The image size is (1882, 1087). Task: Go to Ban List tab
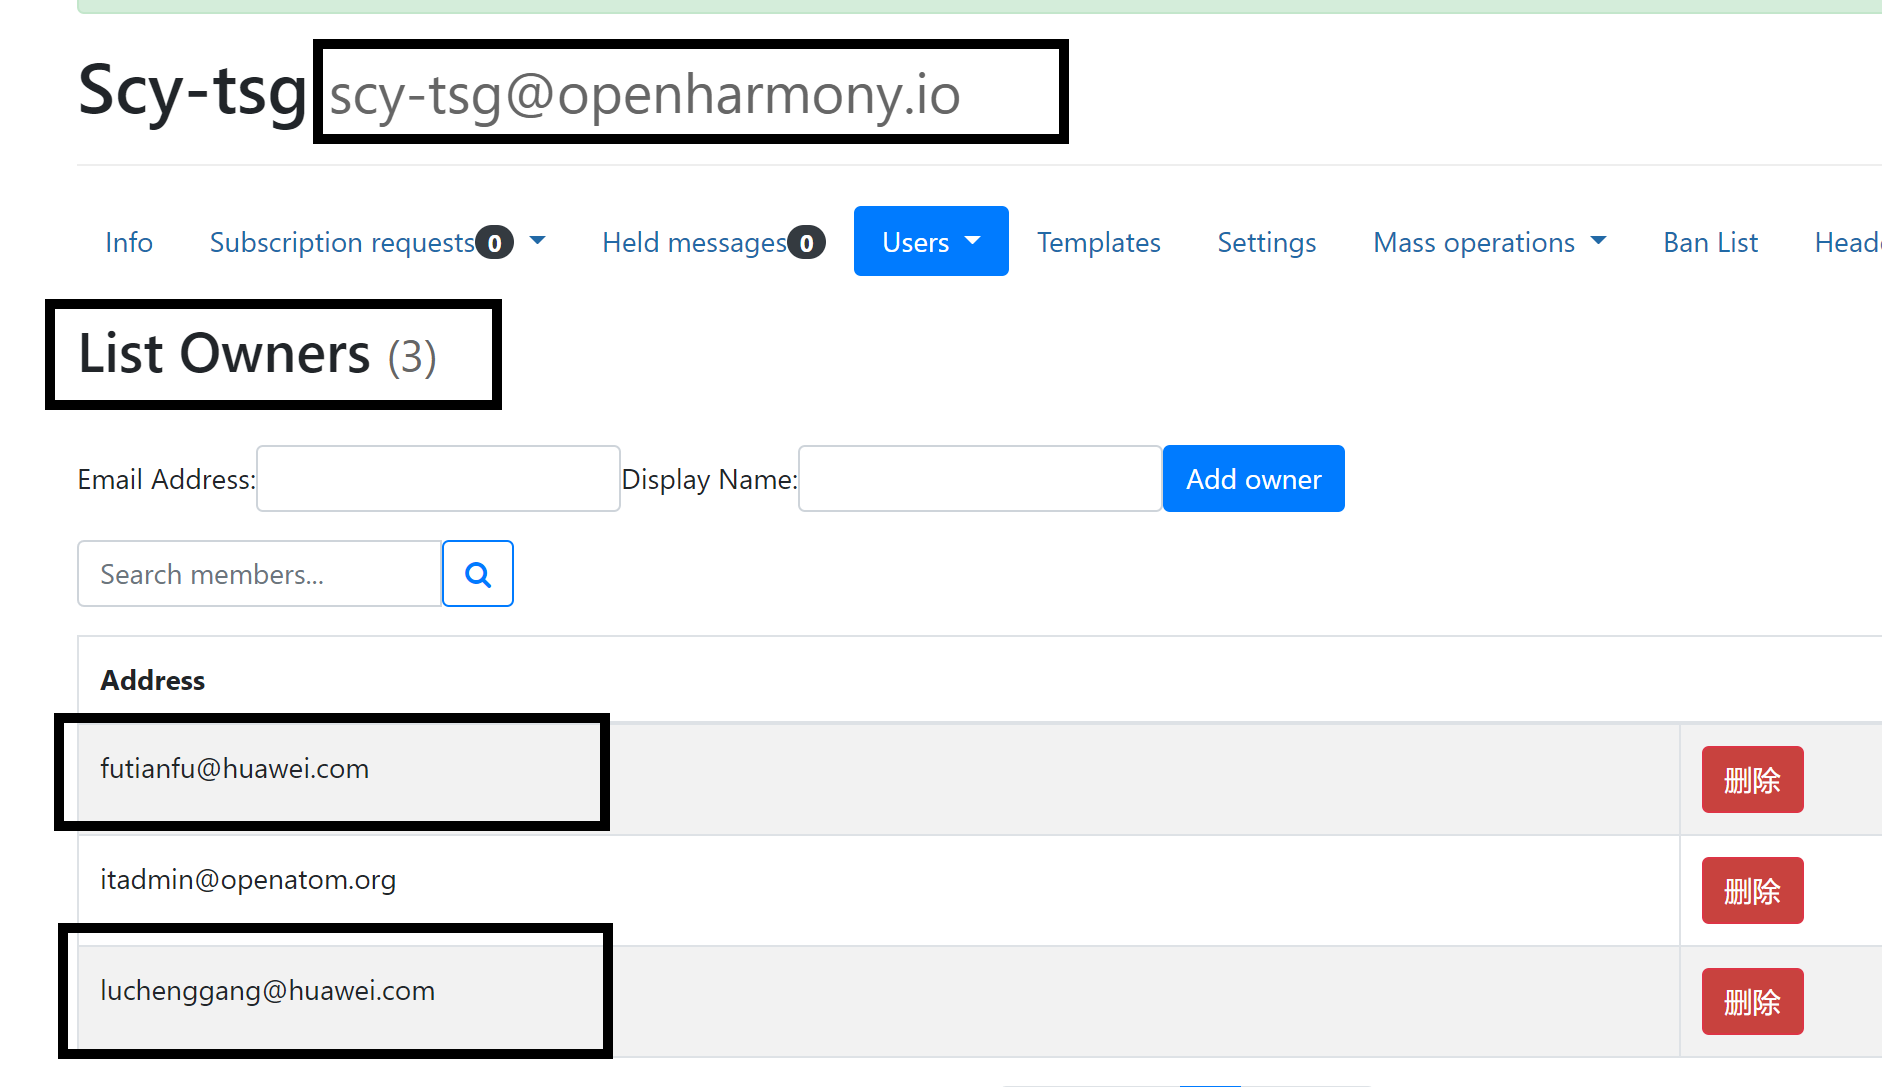pyautogui.click(x=1711, y=242)
